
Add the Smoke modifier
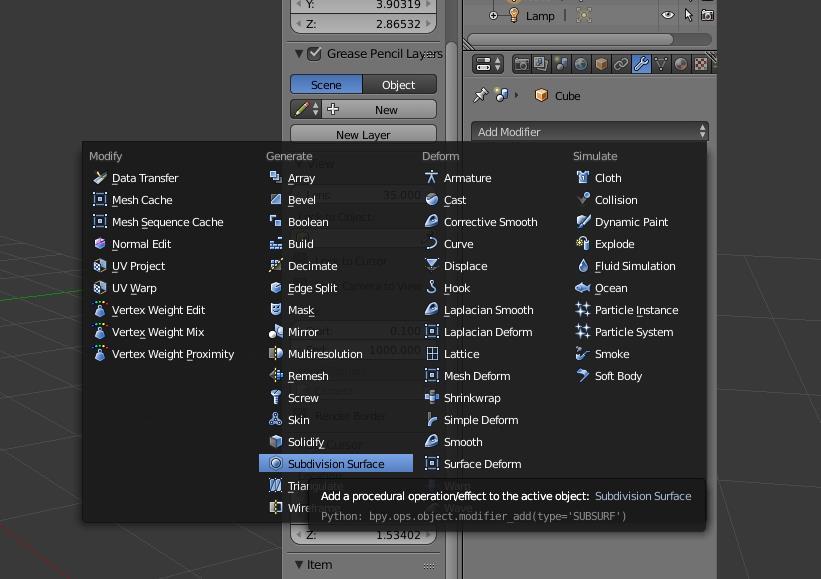[x=636, y=354]
